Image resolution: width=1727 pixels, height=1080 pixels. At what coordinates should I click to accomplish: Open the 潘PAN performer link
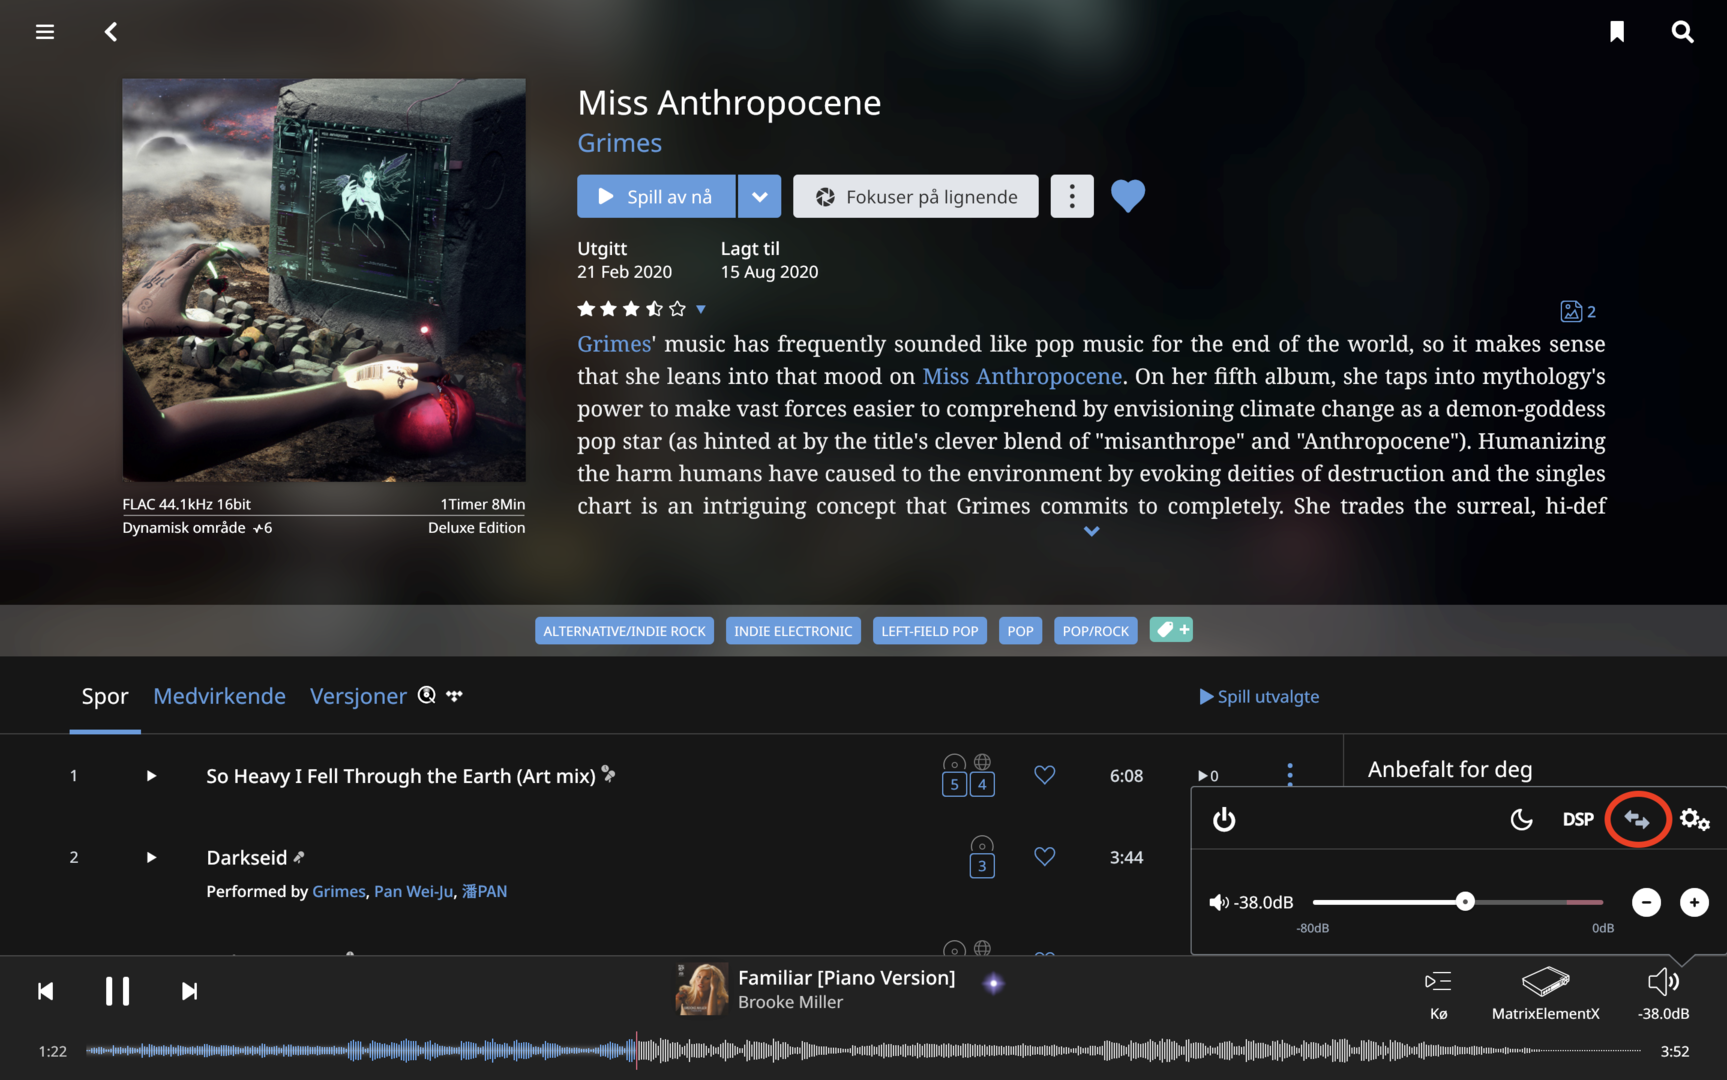click(x=484, y=891)
